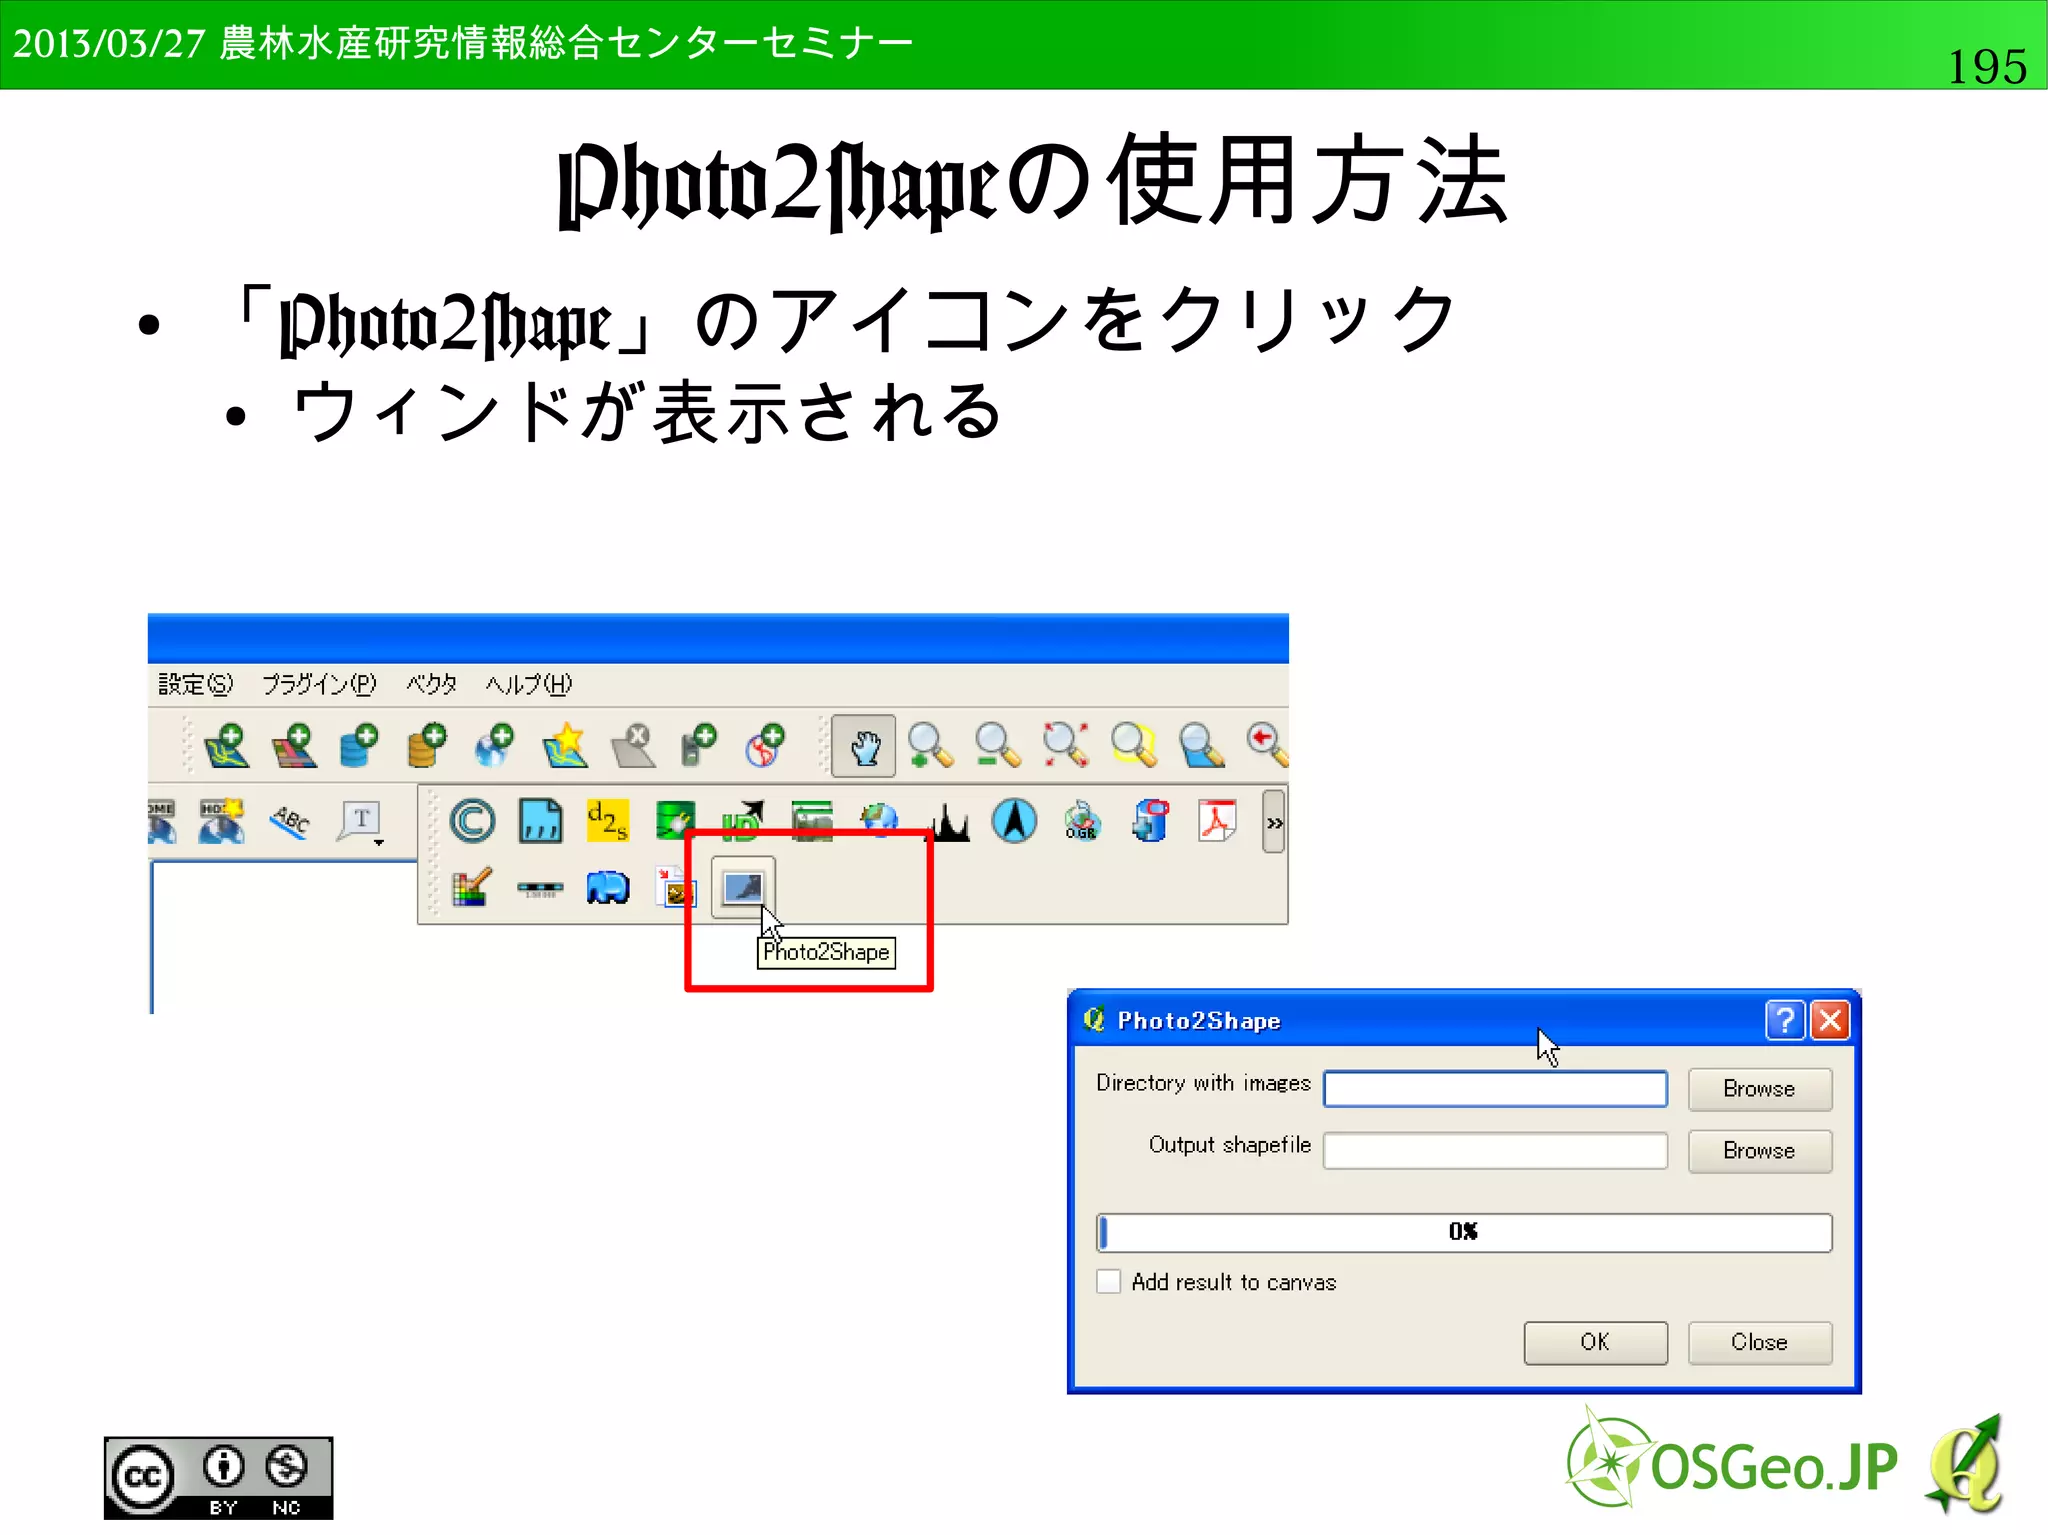Select the Zoom Out magnifier tool

(x=998, y=745)
